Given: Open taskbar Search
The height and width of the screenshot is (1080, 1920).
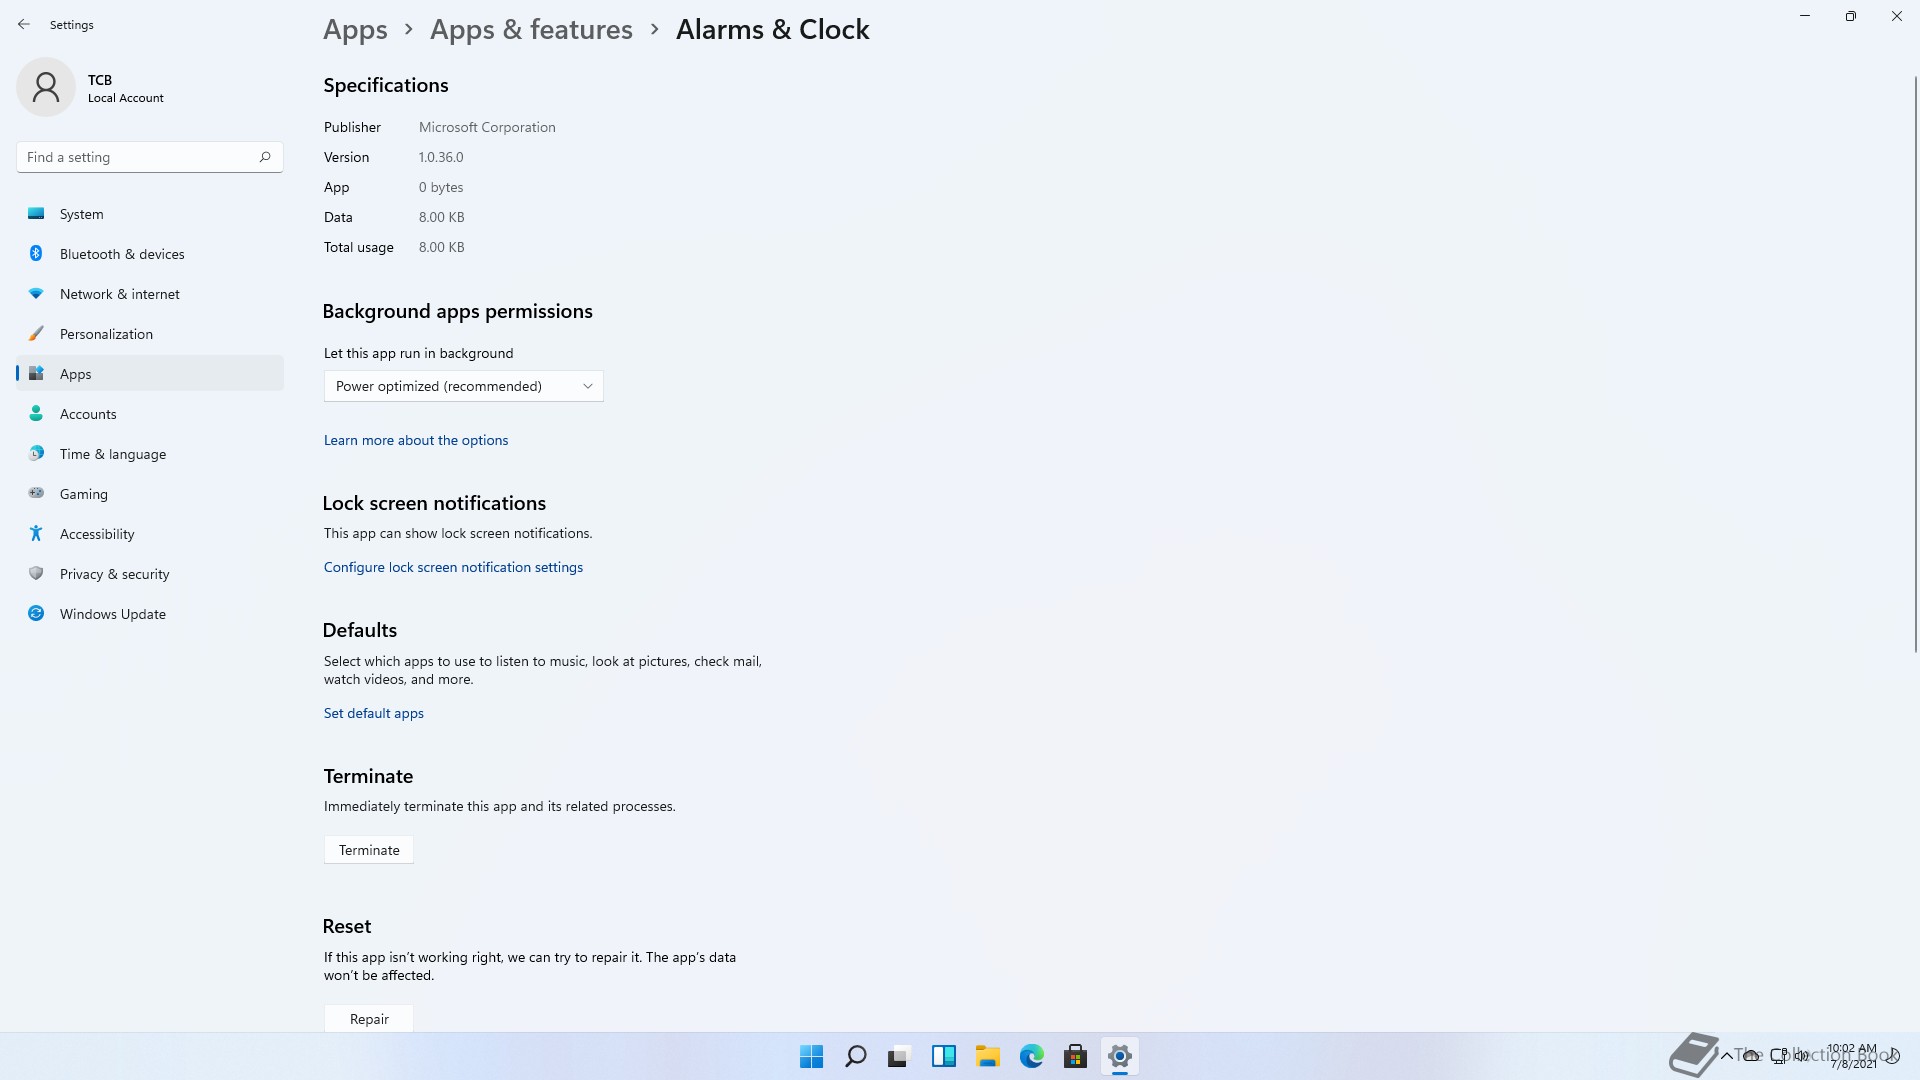Looking at the screenshot, I should coord(855,1056).
